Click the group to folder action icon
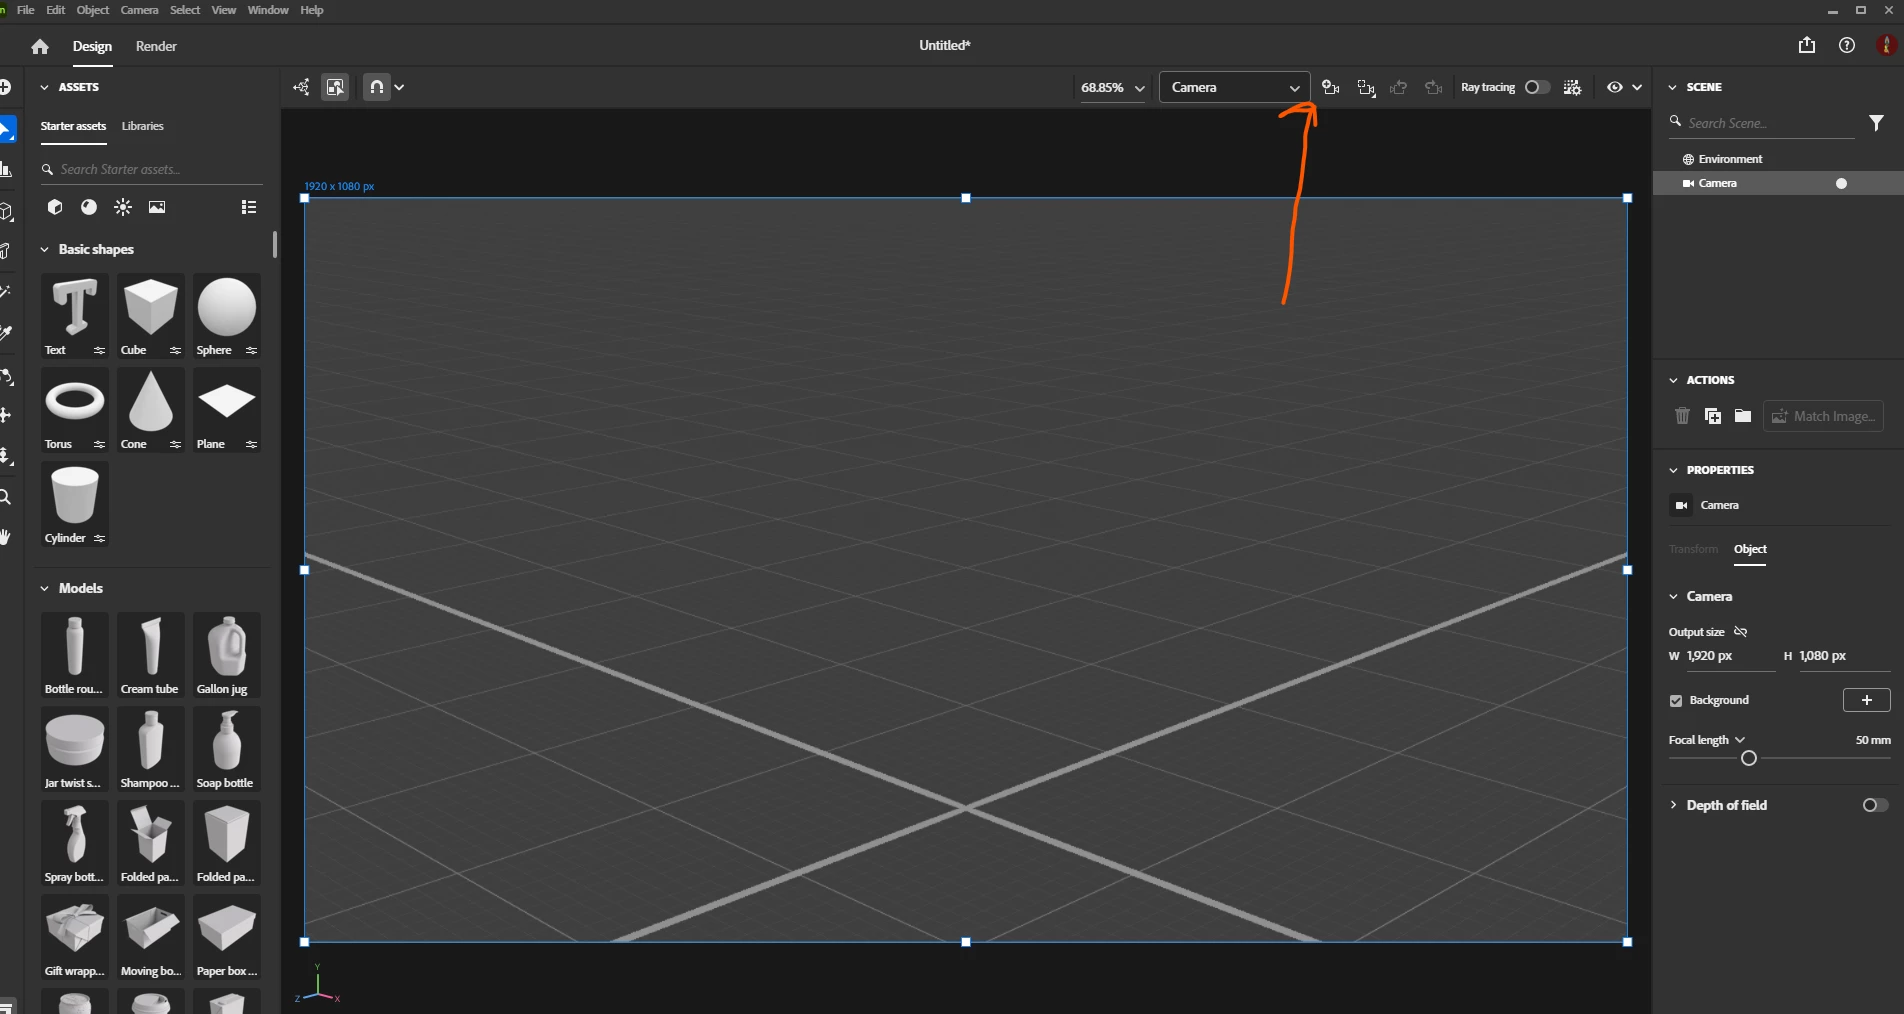 tap(1743, 416)
